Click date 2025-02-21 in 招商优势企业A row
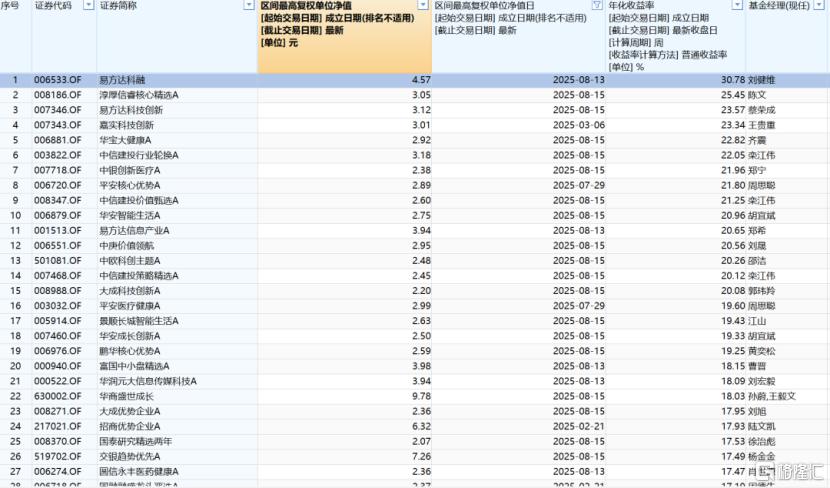Image resolution: width=830 pixels, height=488 pixels. [579, 427]
